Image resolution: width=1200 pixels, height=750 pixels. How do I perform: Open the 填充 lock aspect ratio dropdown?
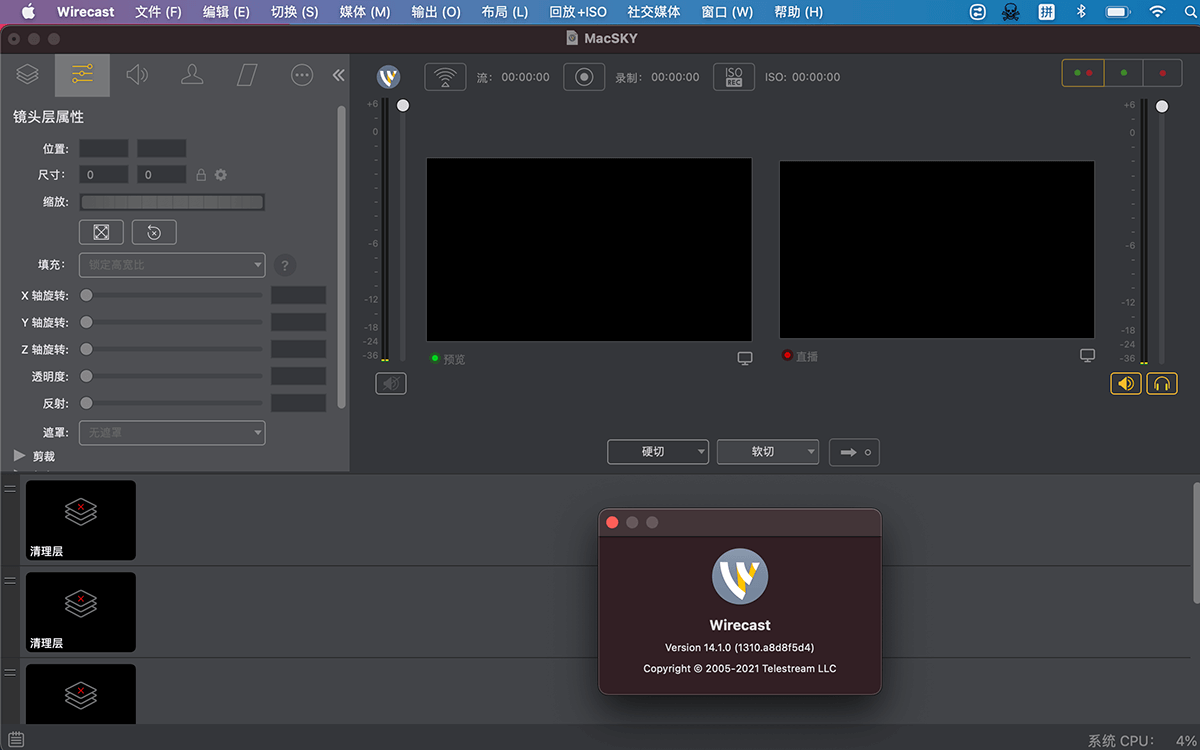(x=172, y=265)
